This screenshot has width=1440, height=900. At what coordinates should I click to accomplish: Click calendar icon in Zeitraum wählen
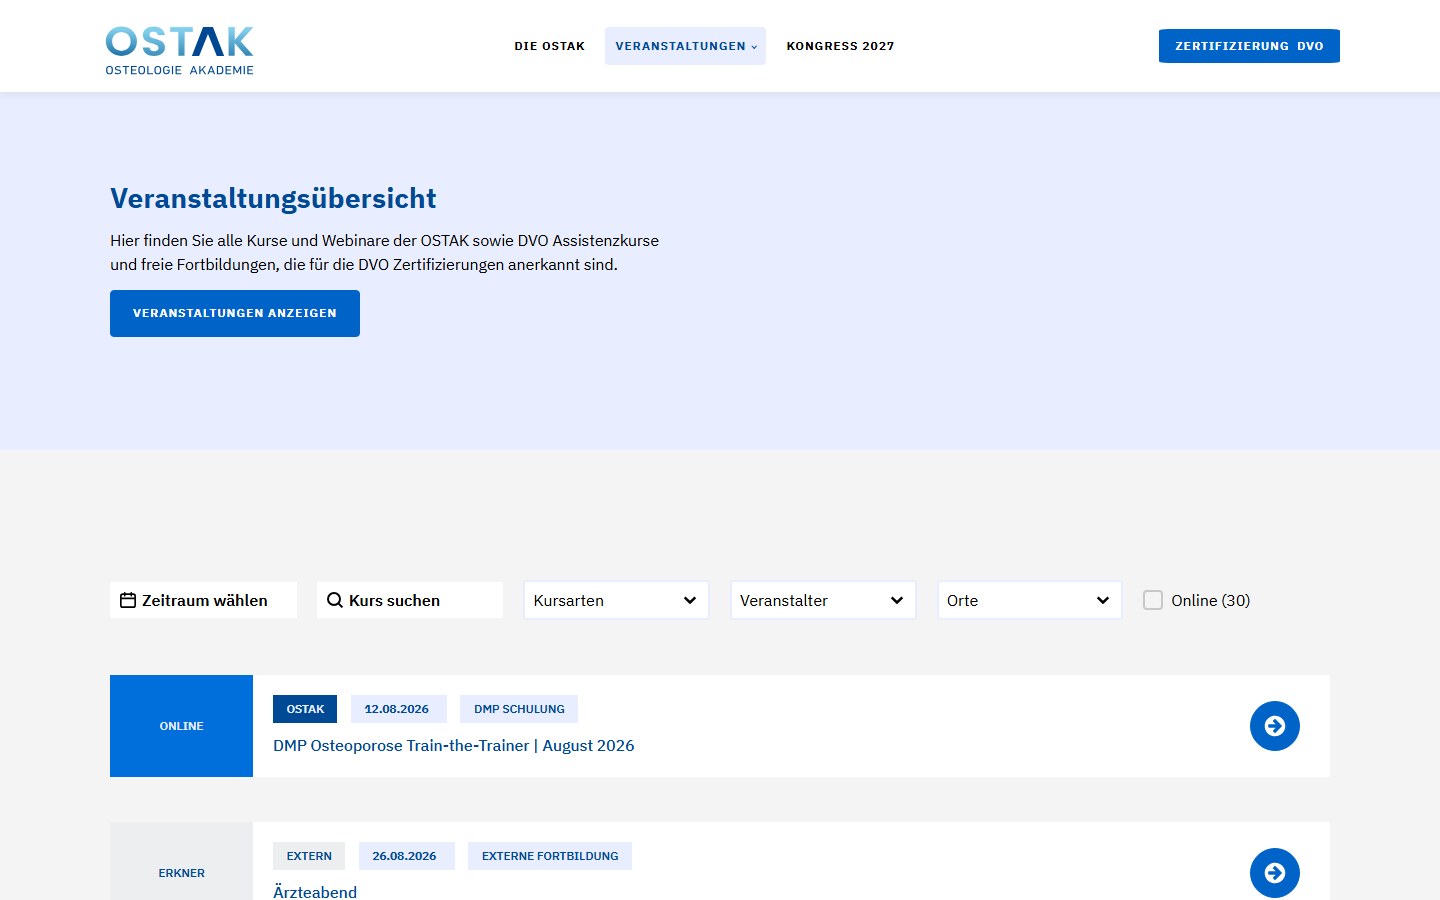pyautogui.click(x=128, y=600)
